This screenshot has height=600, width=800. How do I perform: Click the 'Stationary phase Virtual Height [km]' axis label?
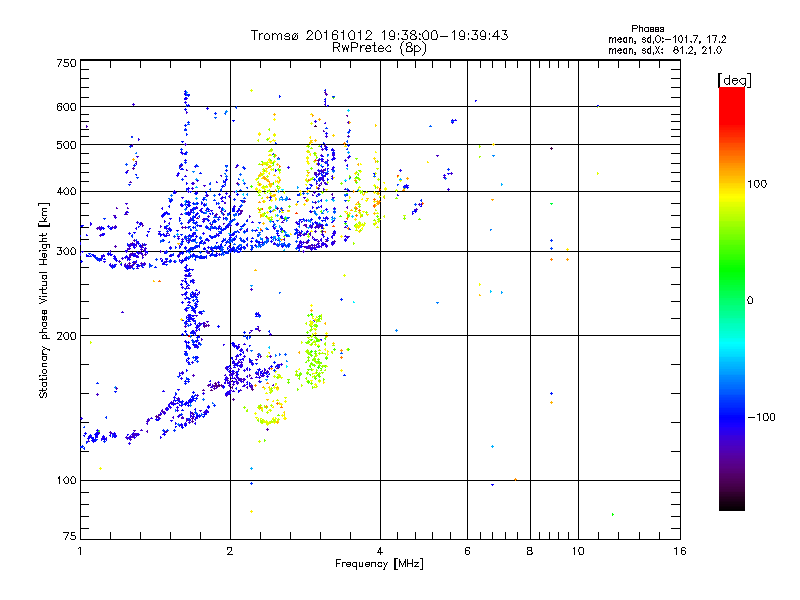tap(44, 301)
